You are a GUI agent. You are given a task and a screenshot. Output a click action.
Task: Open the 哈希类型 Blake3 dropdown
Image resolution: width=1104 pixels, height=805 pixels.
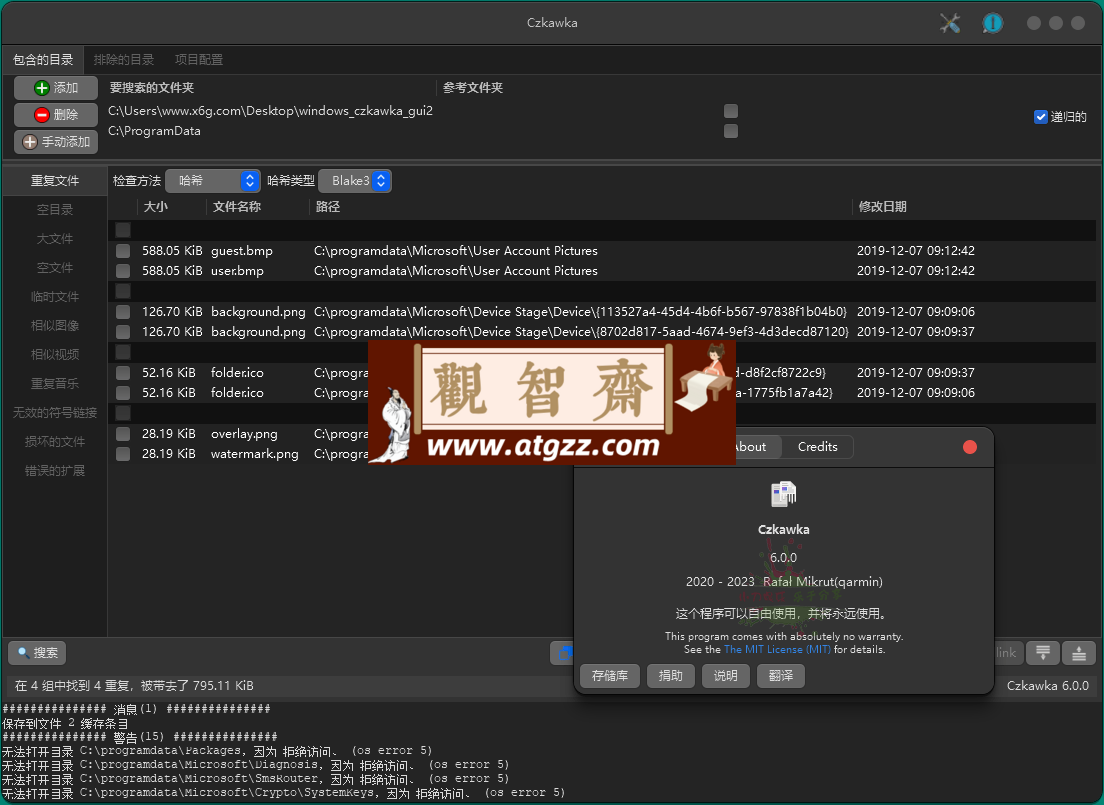[x=355, y=181]
